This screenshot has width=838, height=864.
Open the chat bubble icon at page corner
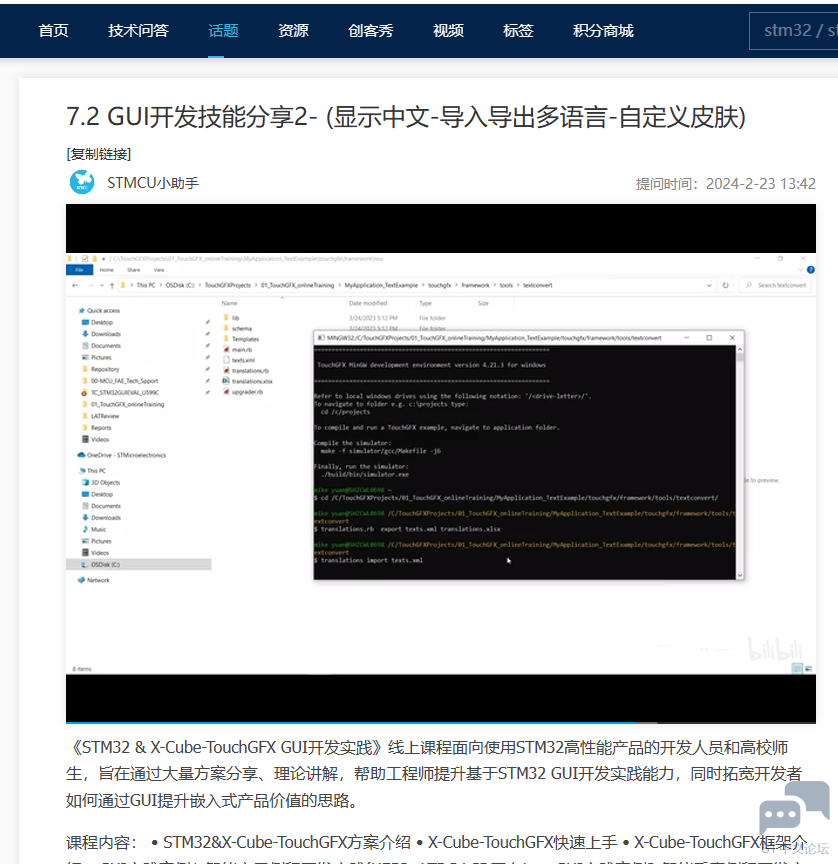click(x=794, y=808)
